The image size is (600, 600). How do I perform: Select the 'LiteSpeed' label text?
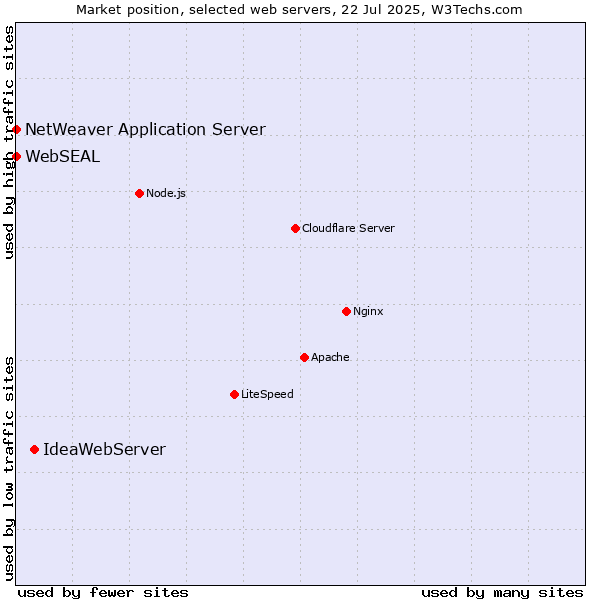[x=267, y=394]
